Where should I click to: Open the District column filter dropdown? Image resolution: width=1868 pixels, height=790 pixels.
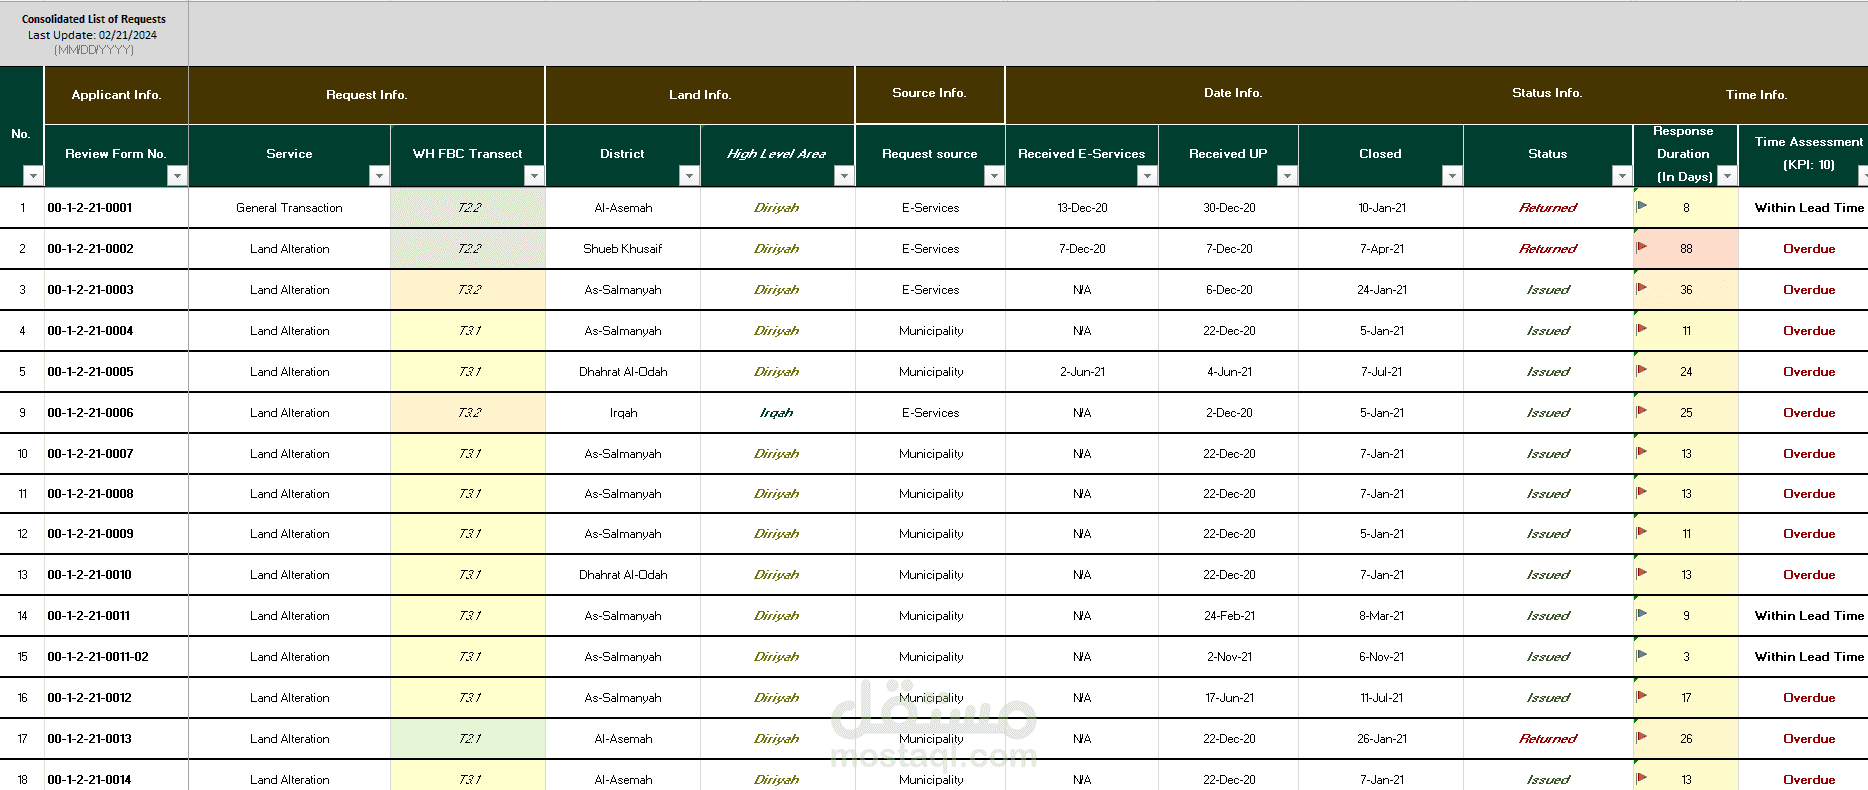(x=689, y=176)
